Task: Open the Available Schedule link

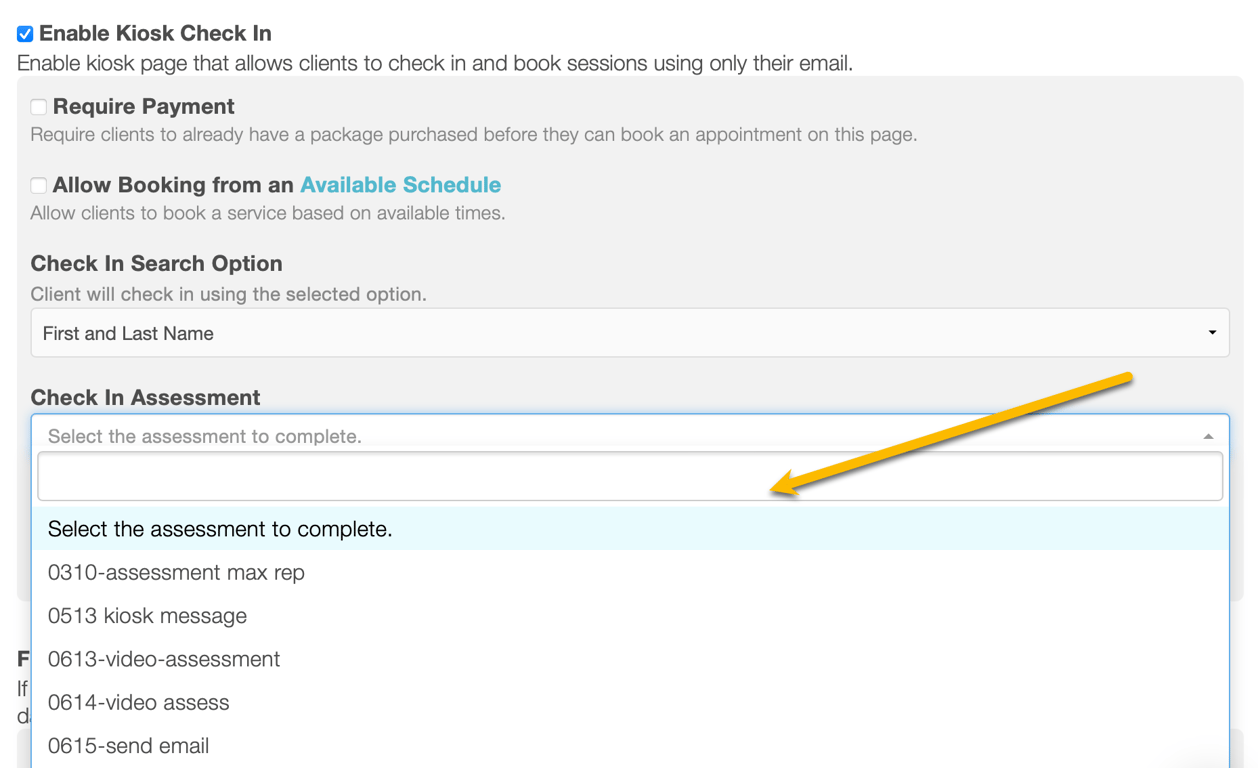Action: [x=400, y=185]
